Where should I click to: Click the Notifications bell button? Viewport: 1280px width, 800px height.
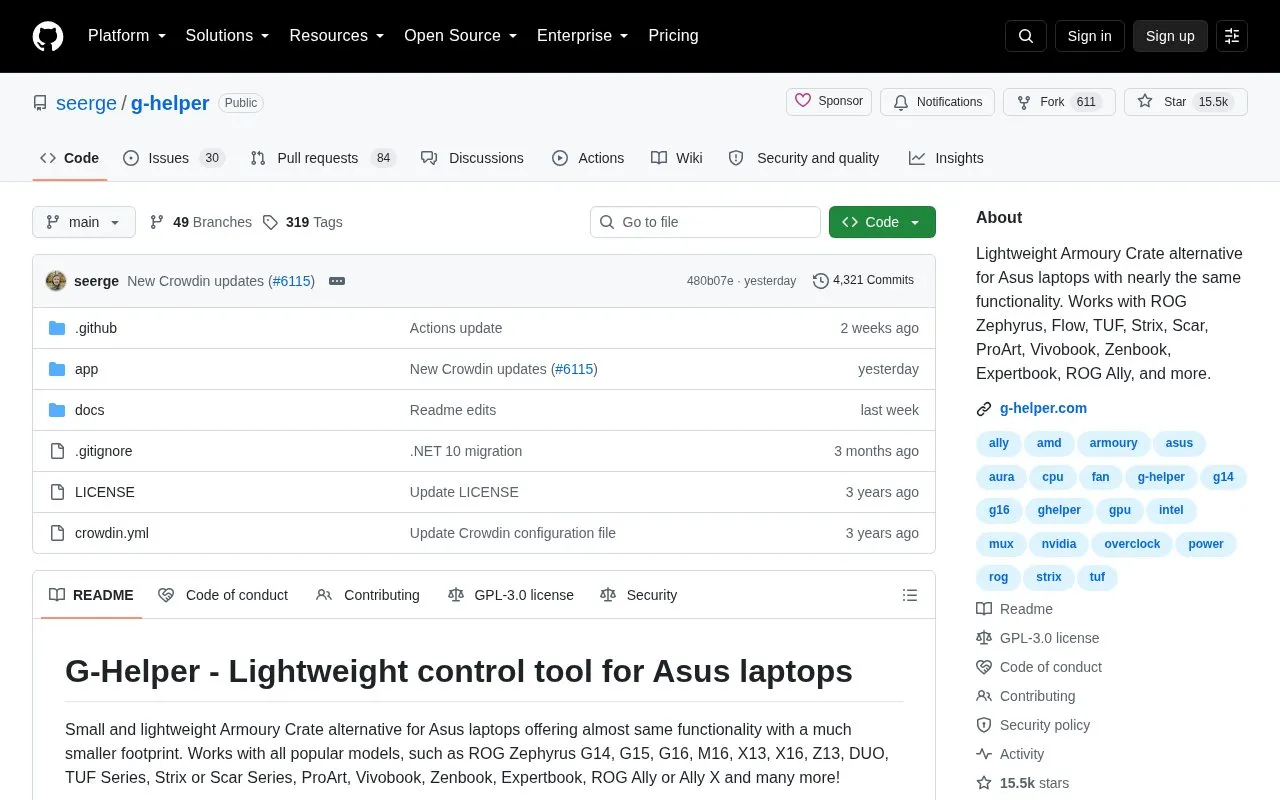[937, 102]
